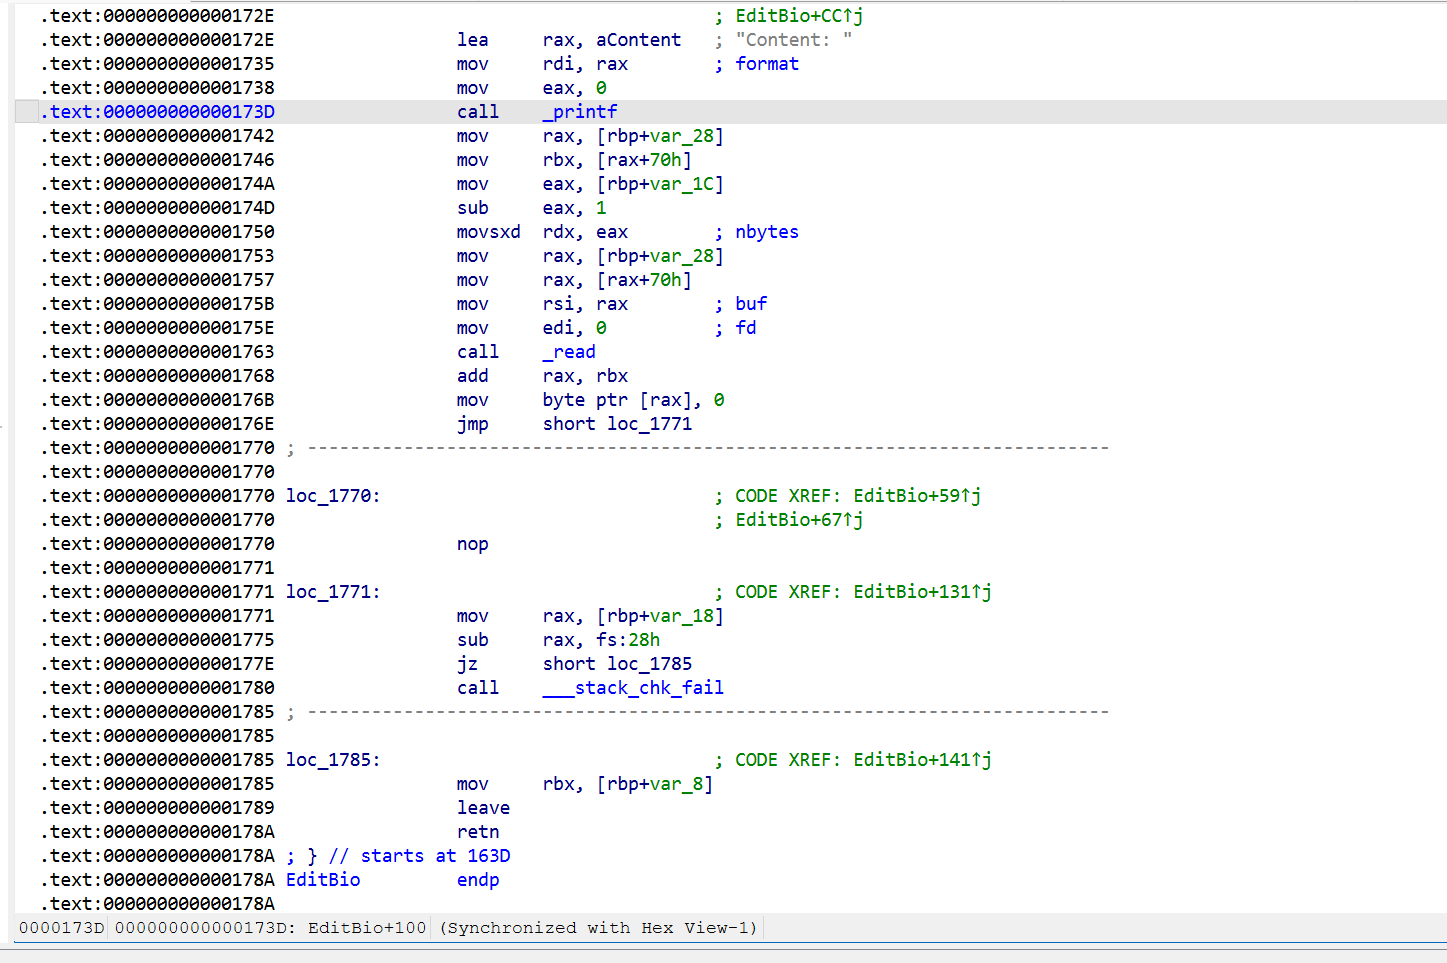Select the 'nbytes' argument comment
The image size is (1447, 963).
coord(767,232)
